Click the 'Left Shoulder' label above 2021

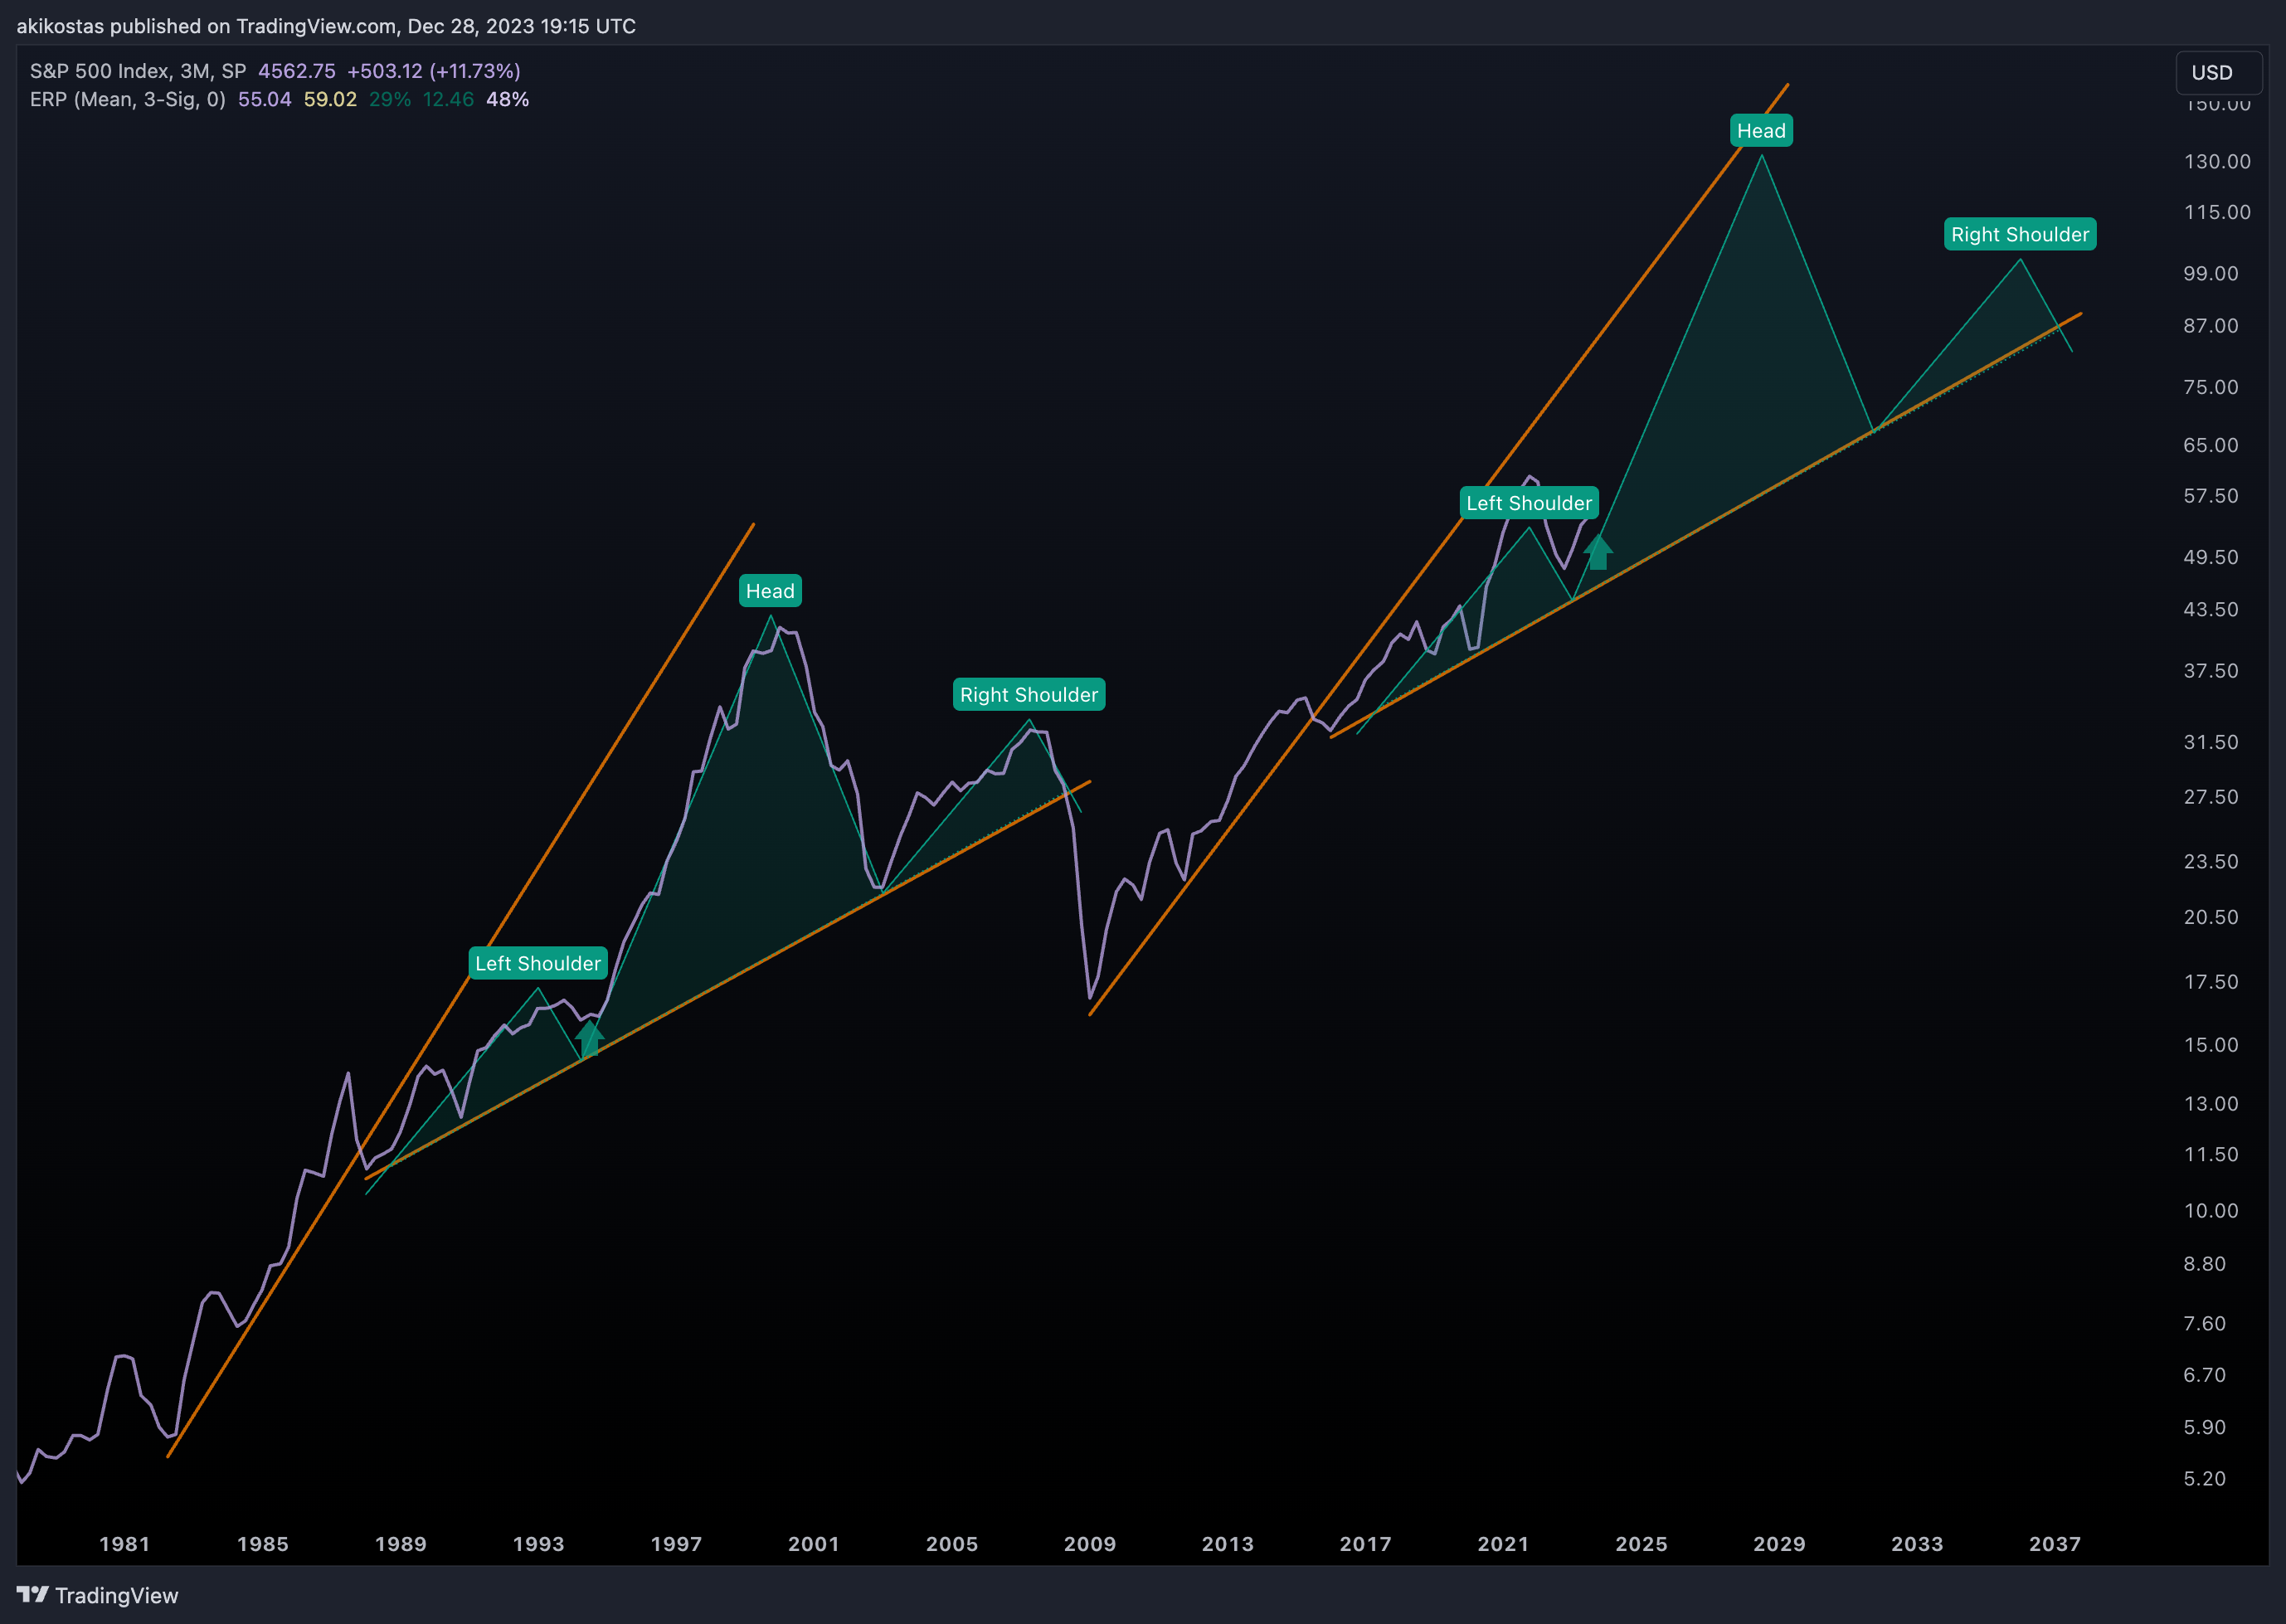click(1529, 503)
